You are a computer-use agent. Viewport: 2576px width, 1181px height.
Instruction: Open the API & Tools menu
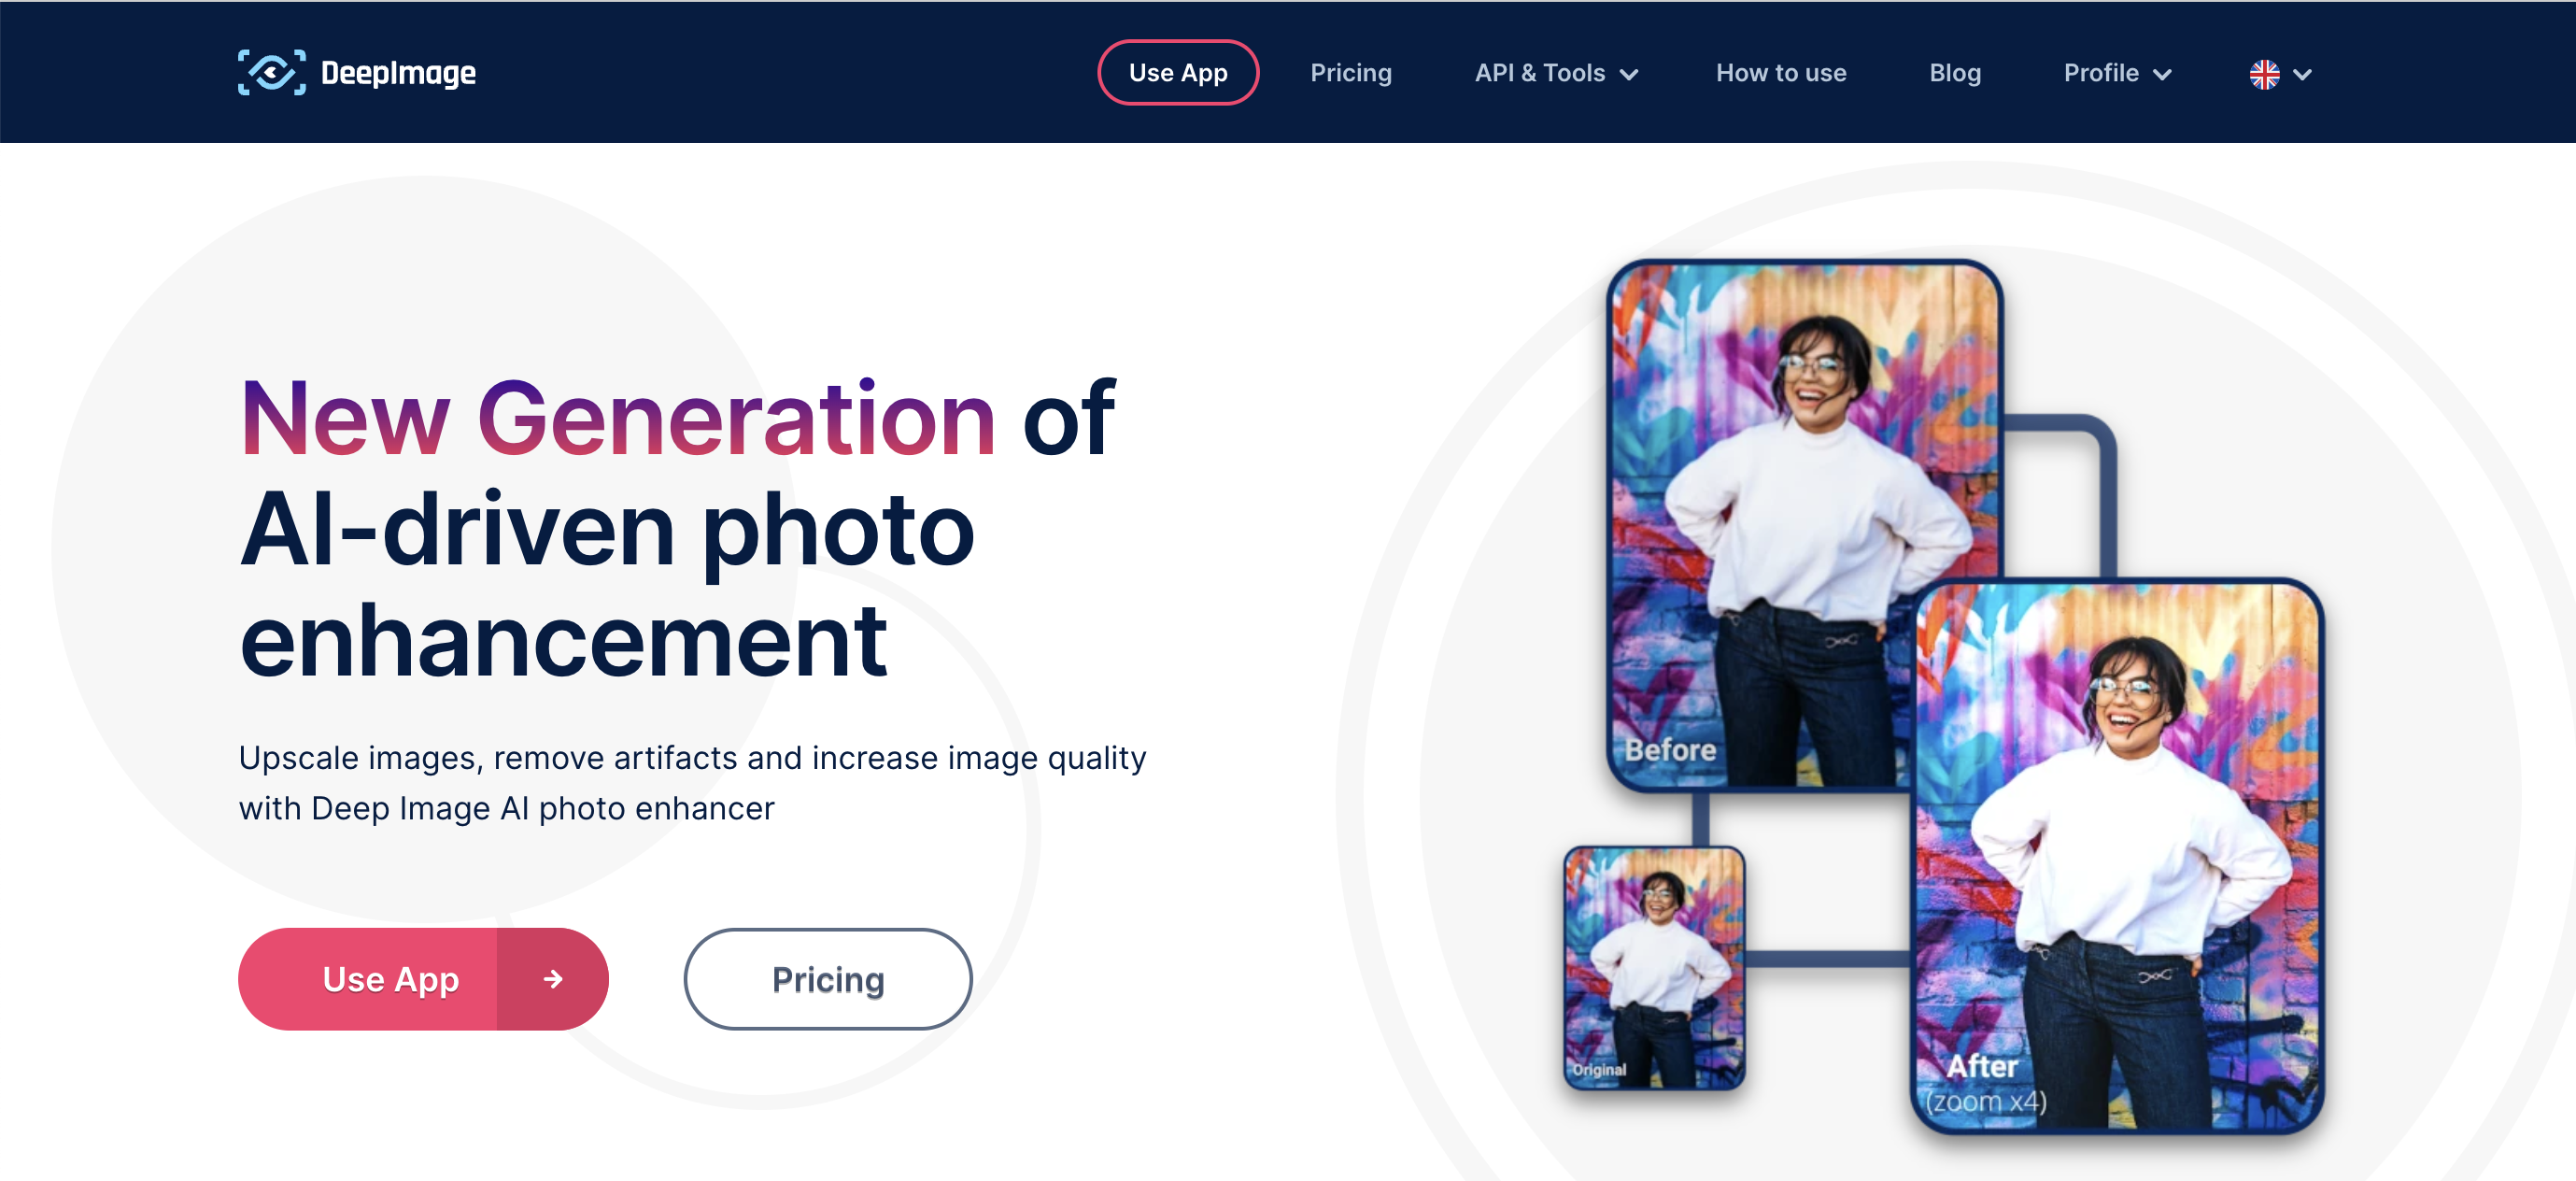(x=1555, y=73)
